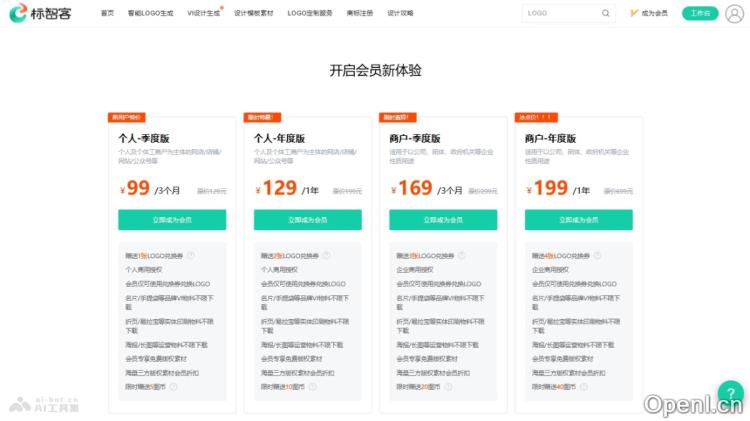Click the floating green help button

(731, 393)
